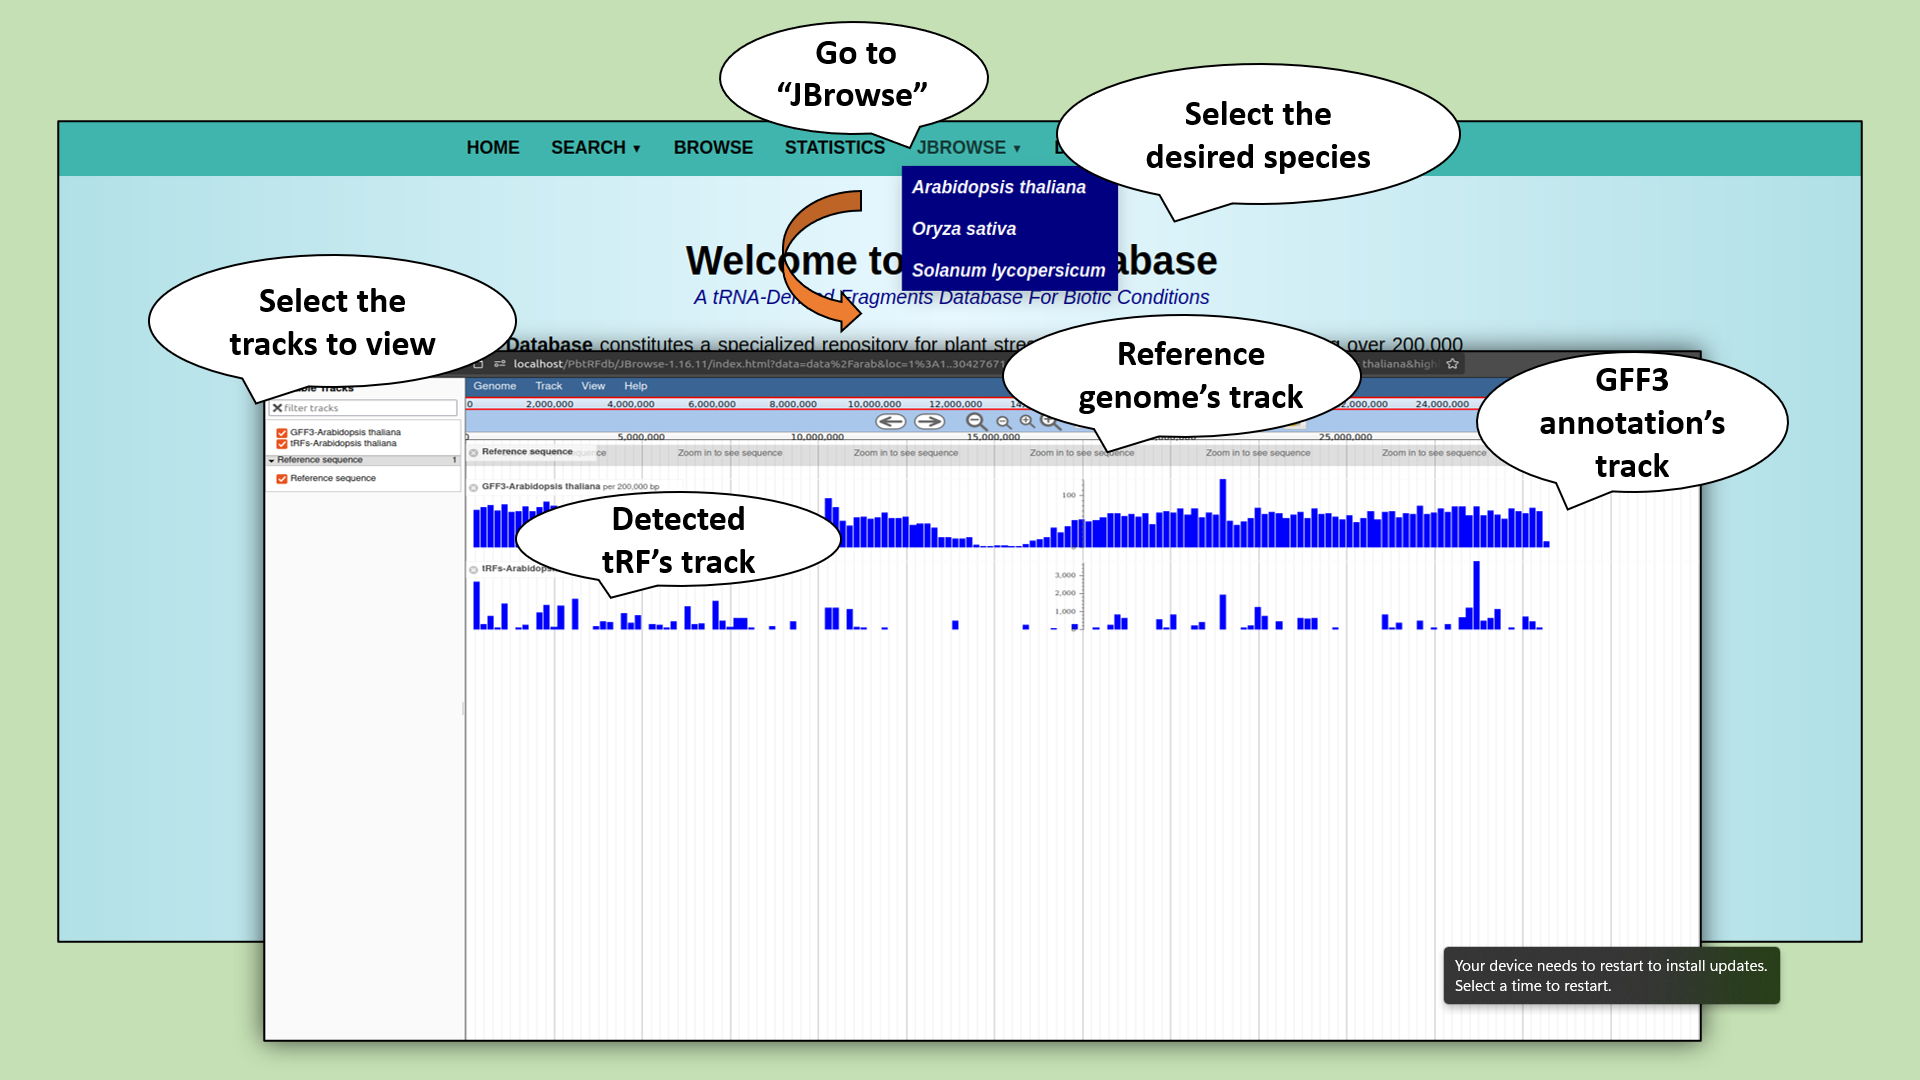This screenshot has height=1080, width=1920.
Task: Uncheck tRFs-Arabidopsis thaliana track checkbox
Action: [282, 444]
